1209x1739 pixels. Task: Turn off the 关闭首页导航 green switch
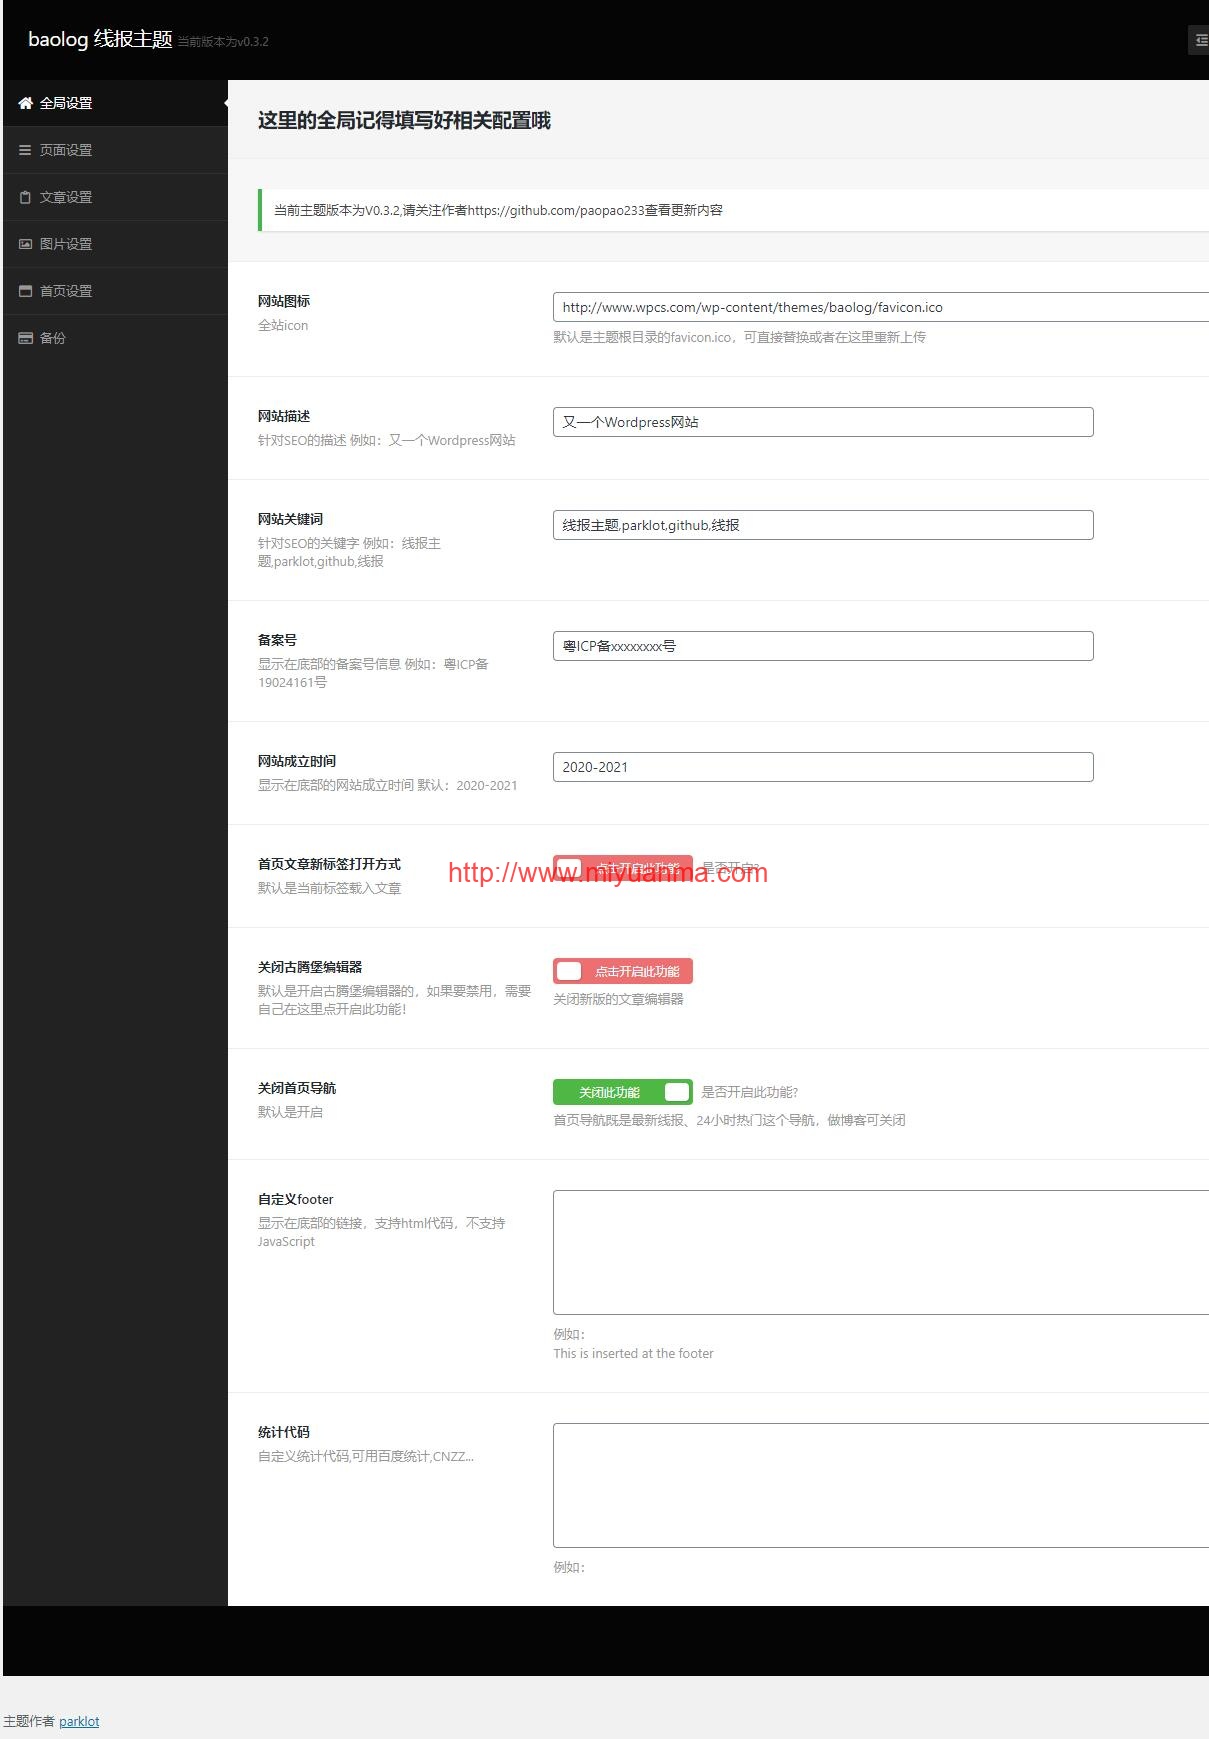pos(622,1092)
